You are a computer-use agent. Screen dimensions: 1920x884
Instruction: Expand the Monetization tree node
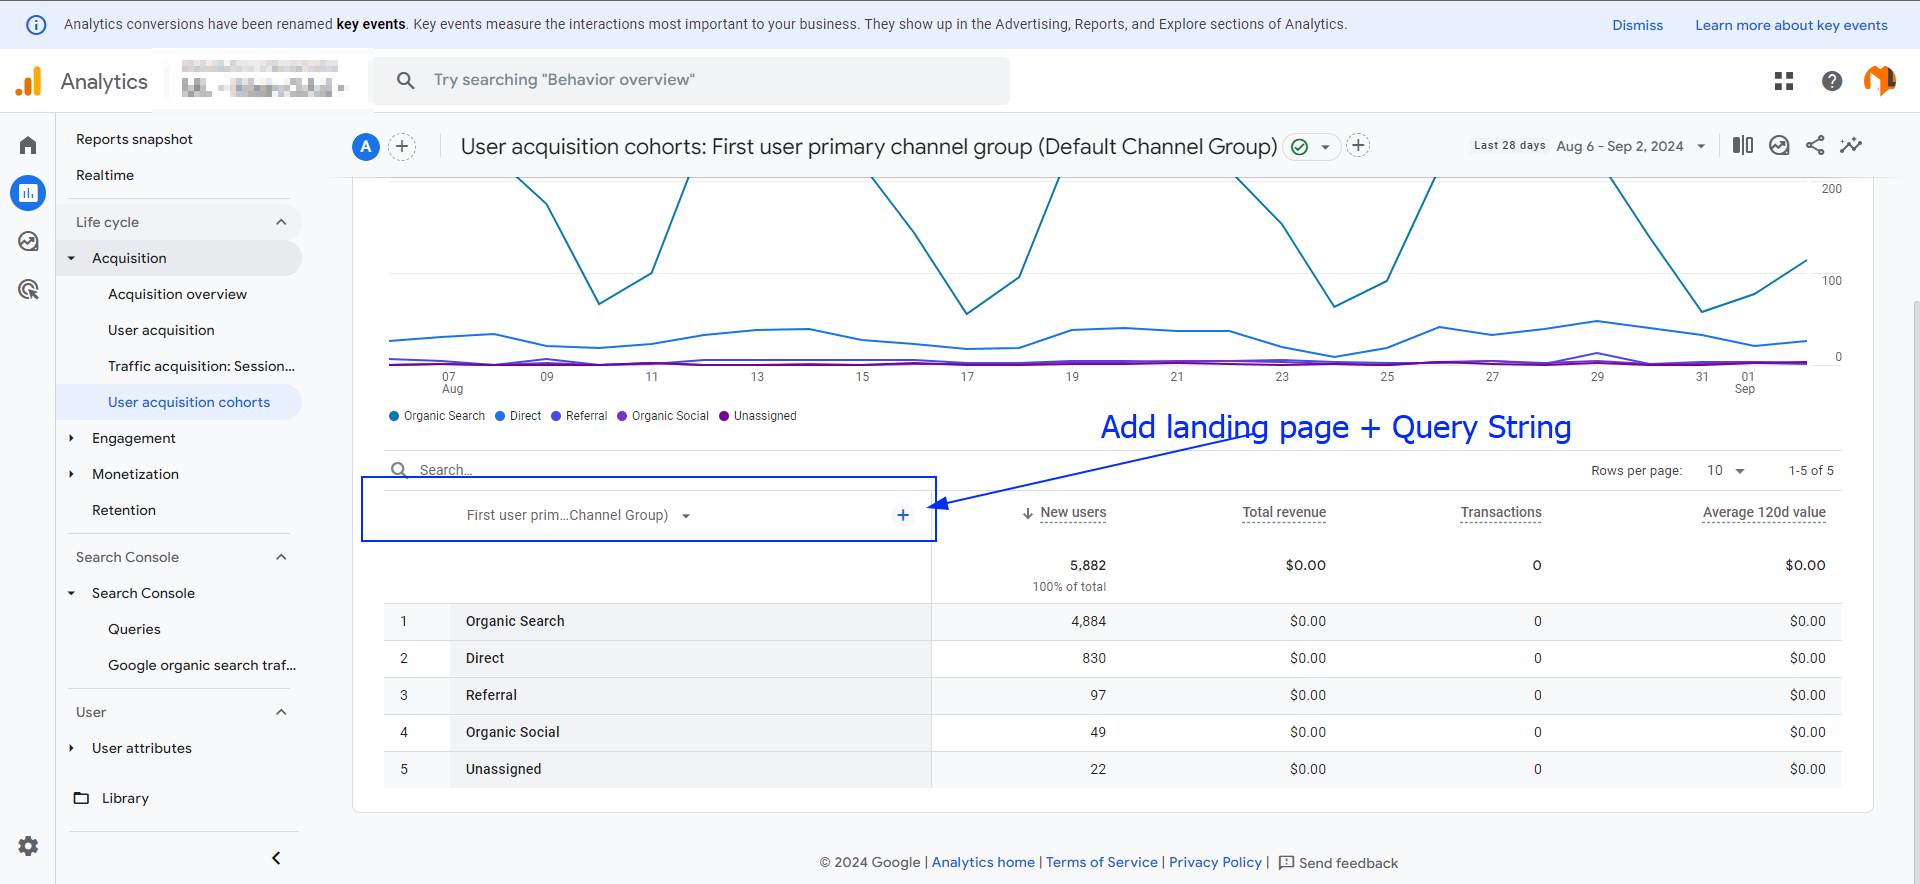tap(71, 474)
